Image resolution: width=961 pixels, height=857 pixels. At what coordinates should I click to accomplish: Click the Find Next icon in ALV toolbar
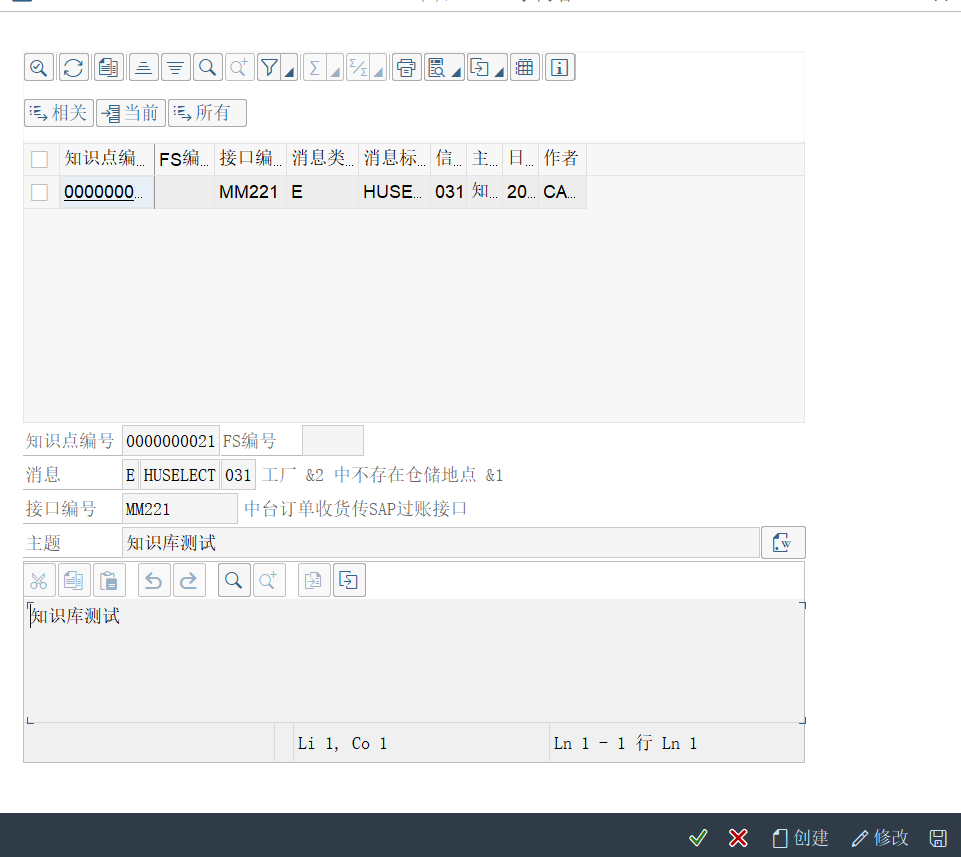[x=240, y=67]
